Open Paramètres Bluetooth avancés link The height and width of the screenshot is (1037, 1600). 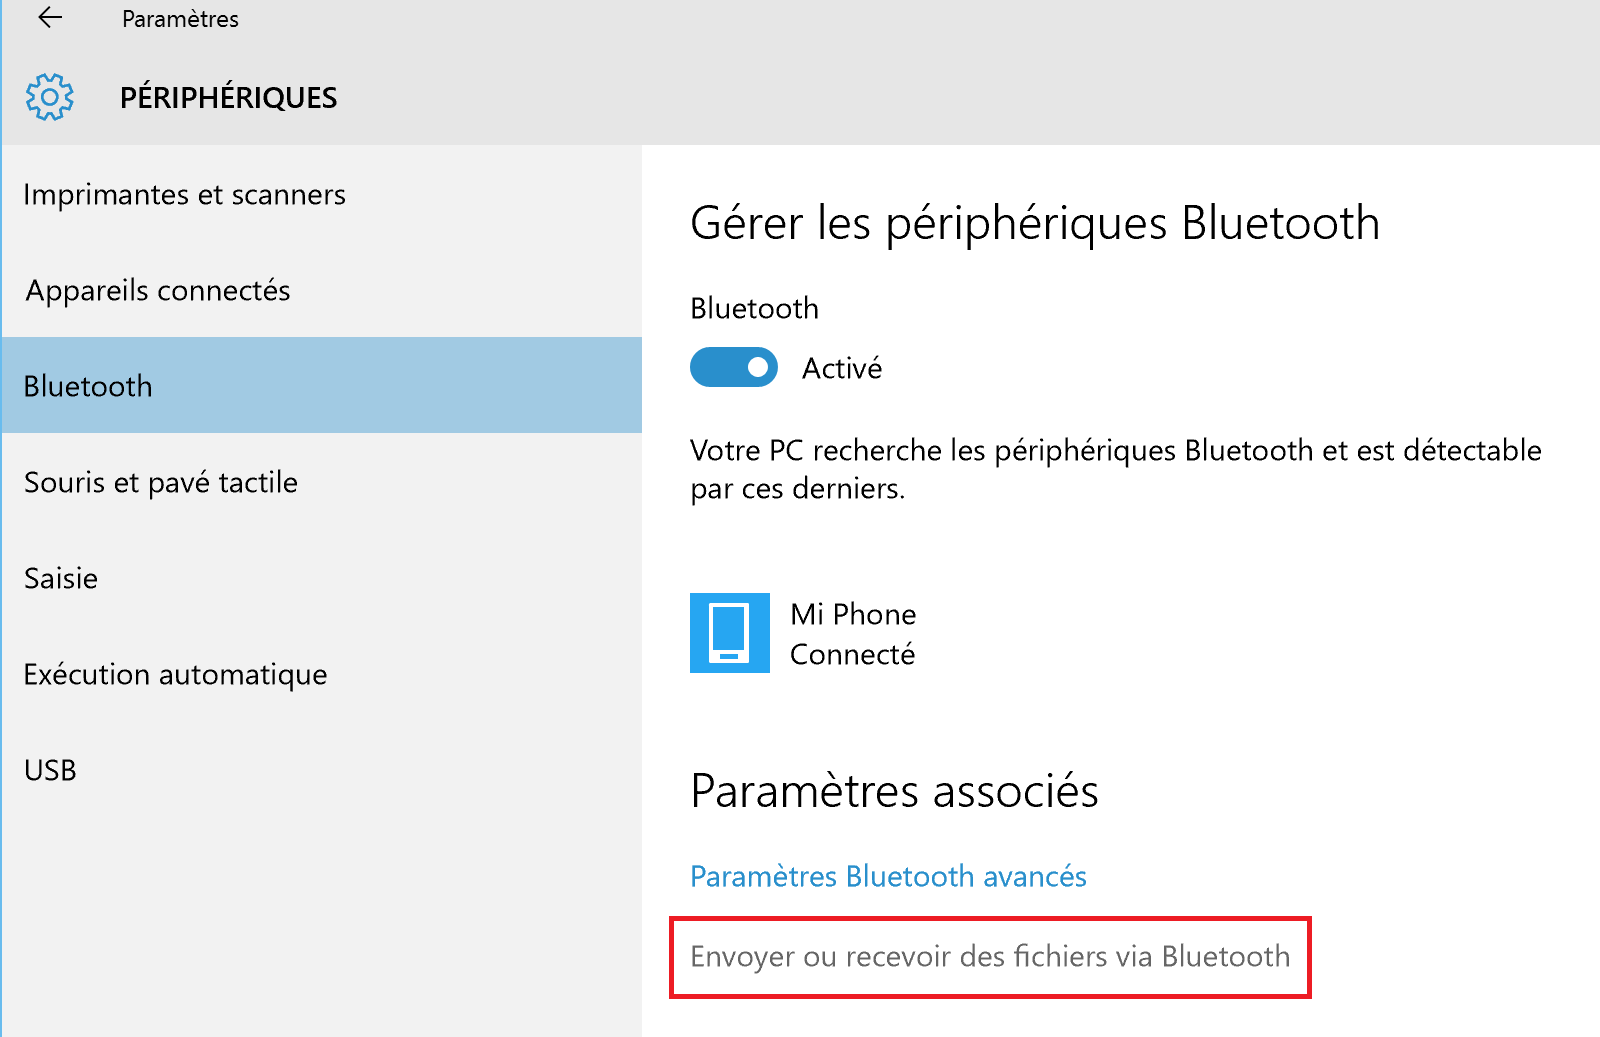pyautogui.click(x=888, y=876)
